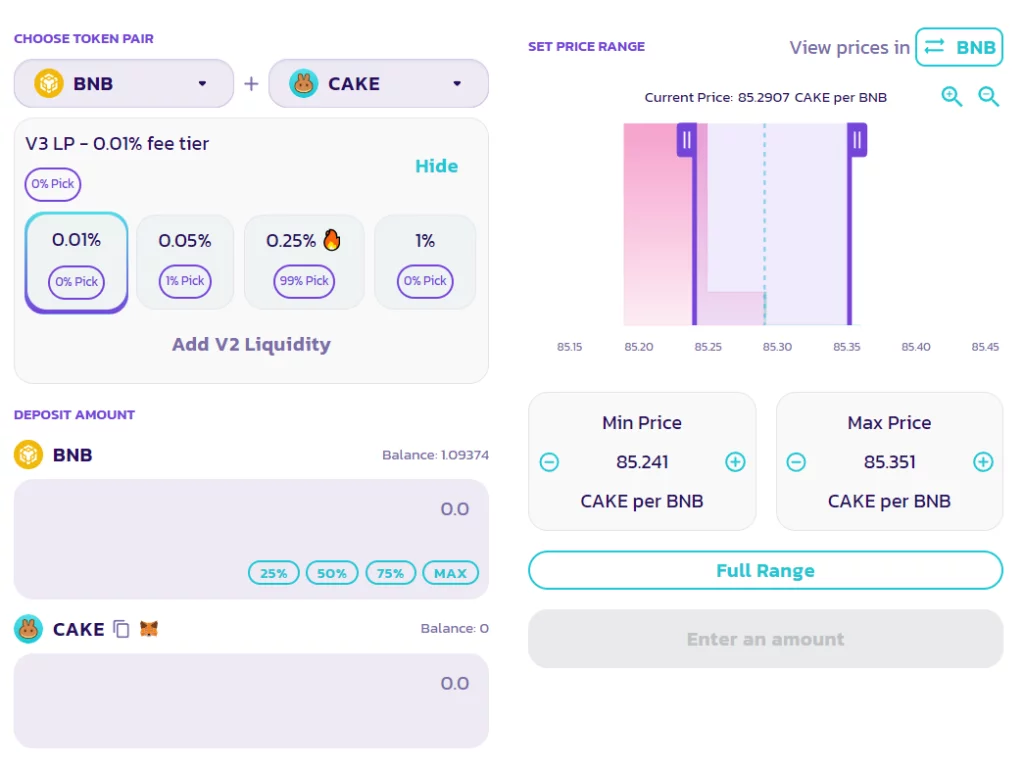Pick the 1% fee tier
This screenshot has width=1024, height=768.
click(x=425, y=261)
